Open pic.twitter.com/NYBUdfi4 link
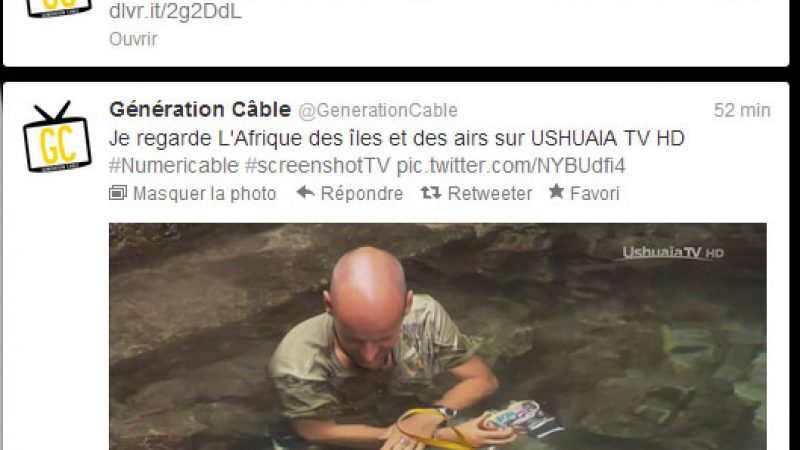800x450 pixels. pos(511,166)
